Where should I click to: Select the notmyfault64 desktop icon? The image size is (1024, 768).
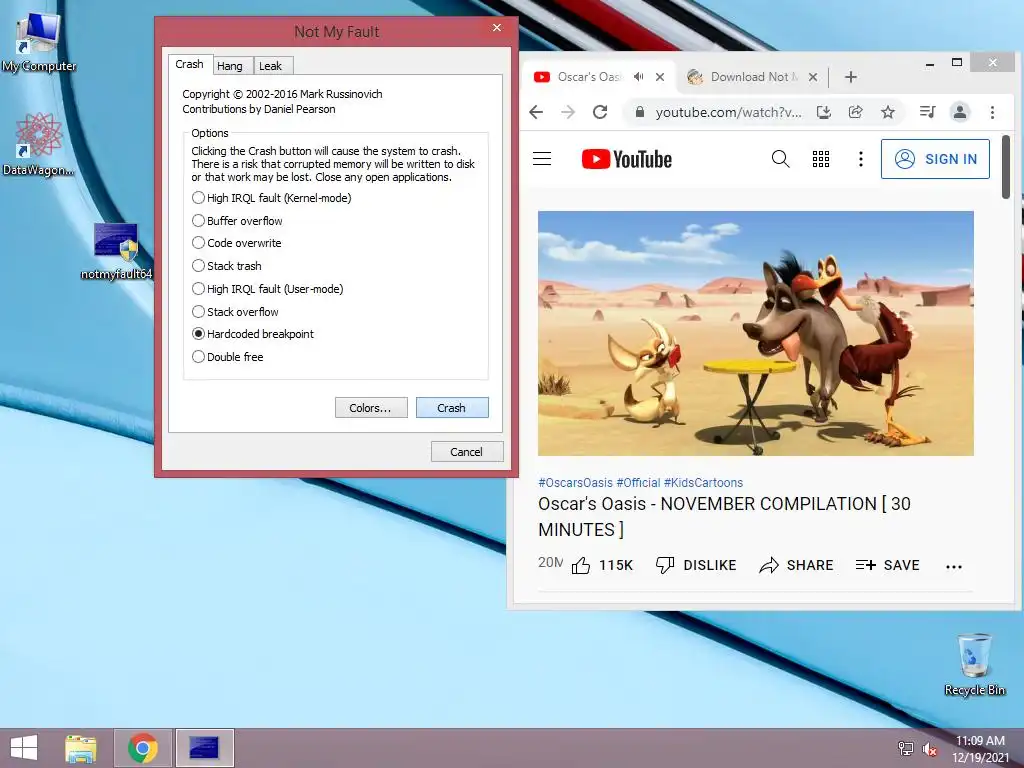tap(116, 251)
